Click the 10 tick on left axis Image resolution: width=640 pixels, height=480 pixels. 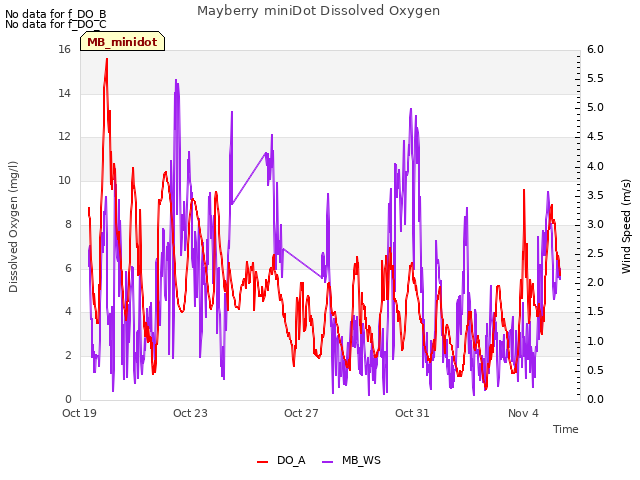pos(64,180)
